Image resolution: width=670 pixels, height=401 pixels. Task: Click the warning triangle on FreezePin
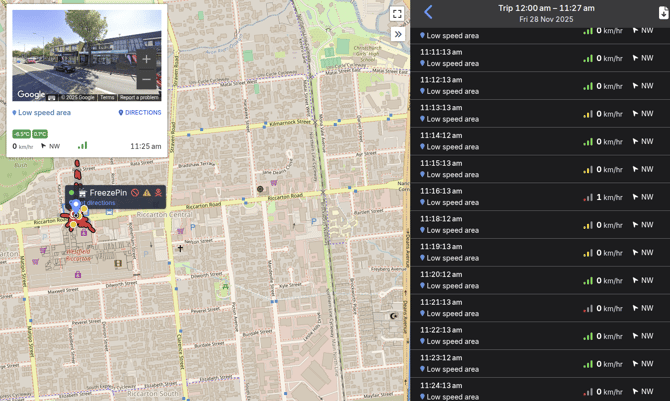(x=146, y=193)
